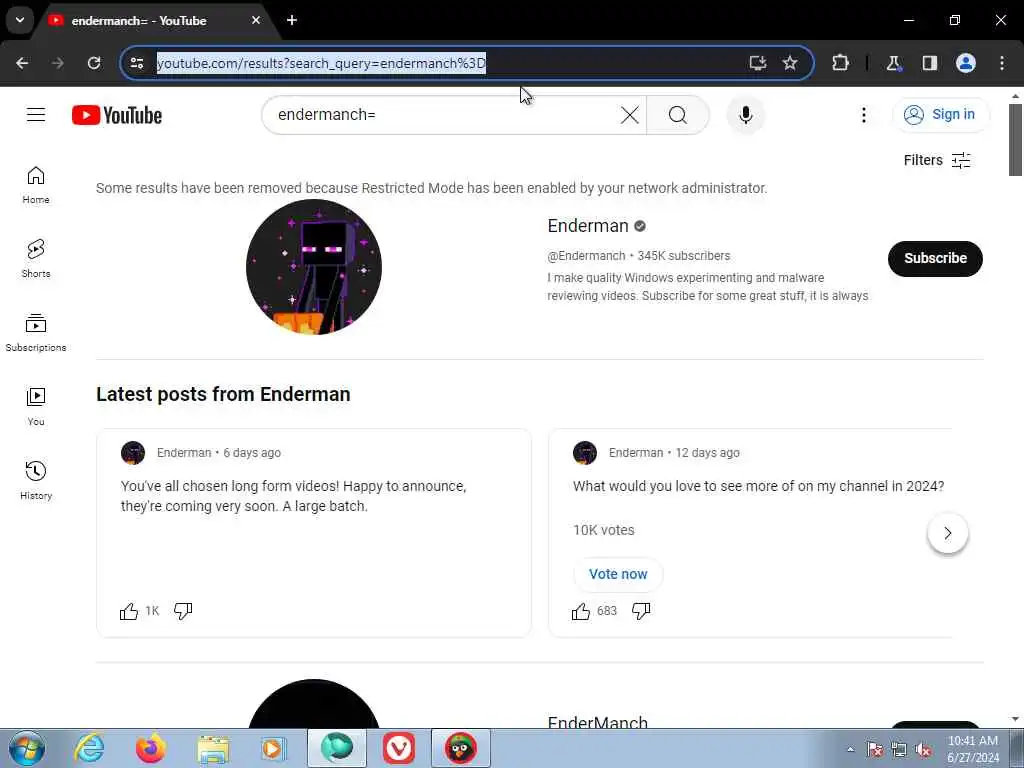Click the YouTube logo
This screenshot has width=1024, height=768.
[x=117, y=115]
